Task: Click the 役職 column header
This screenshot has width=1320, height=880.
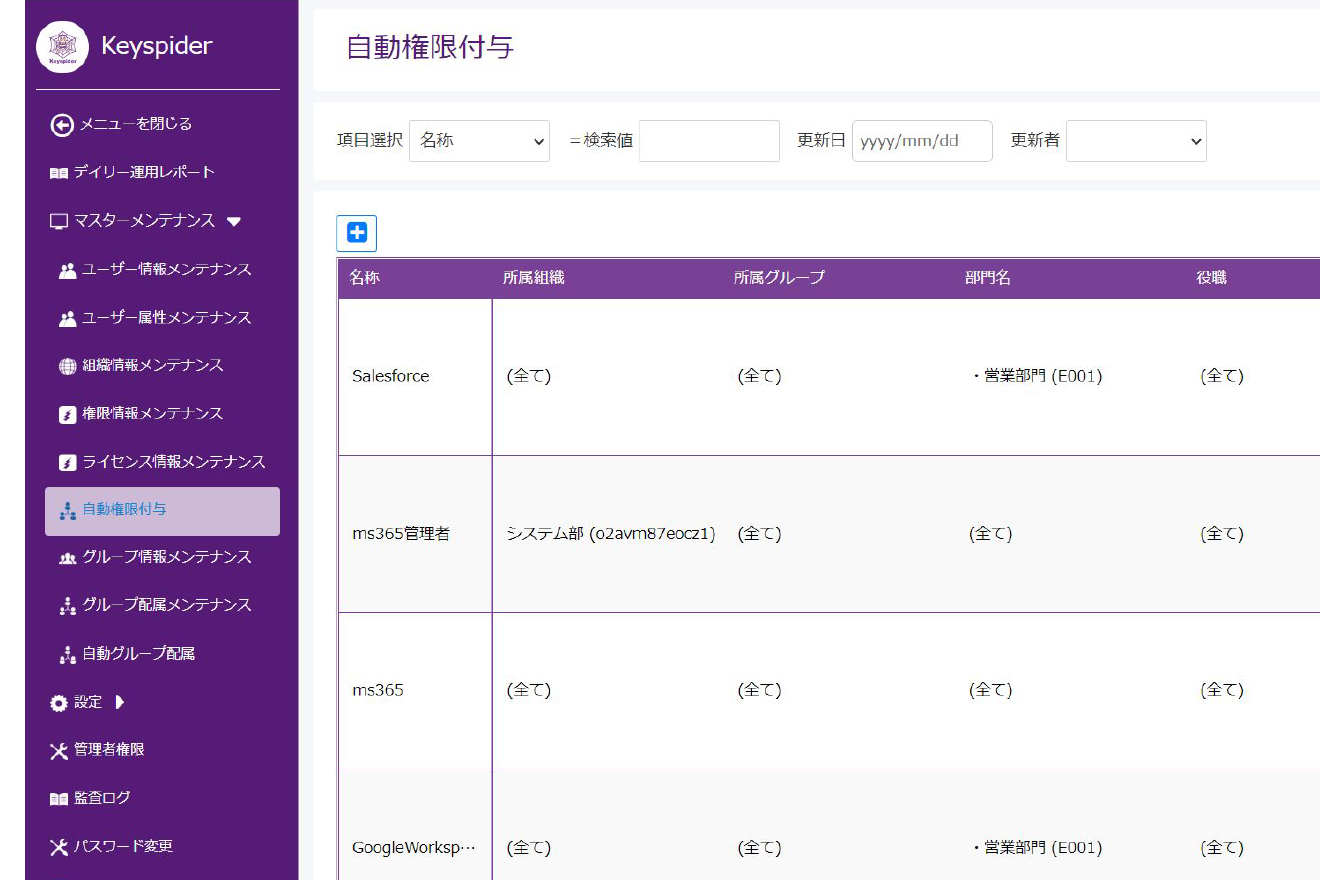Action: point(1211,278)
